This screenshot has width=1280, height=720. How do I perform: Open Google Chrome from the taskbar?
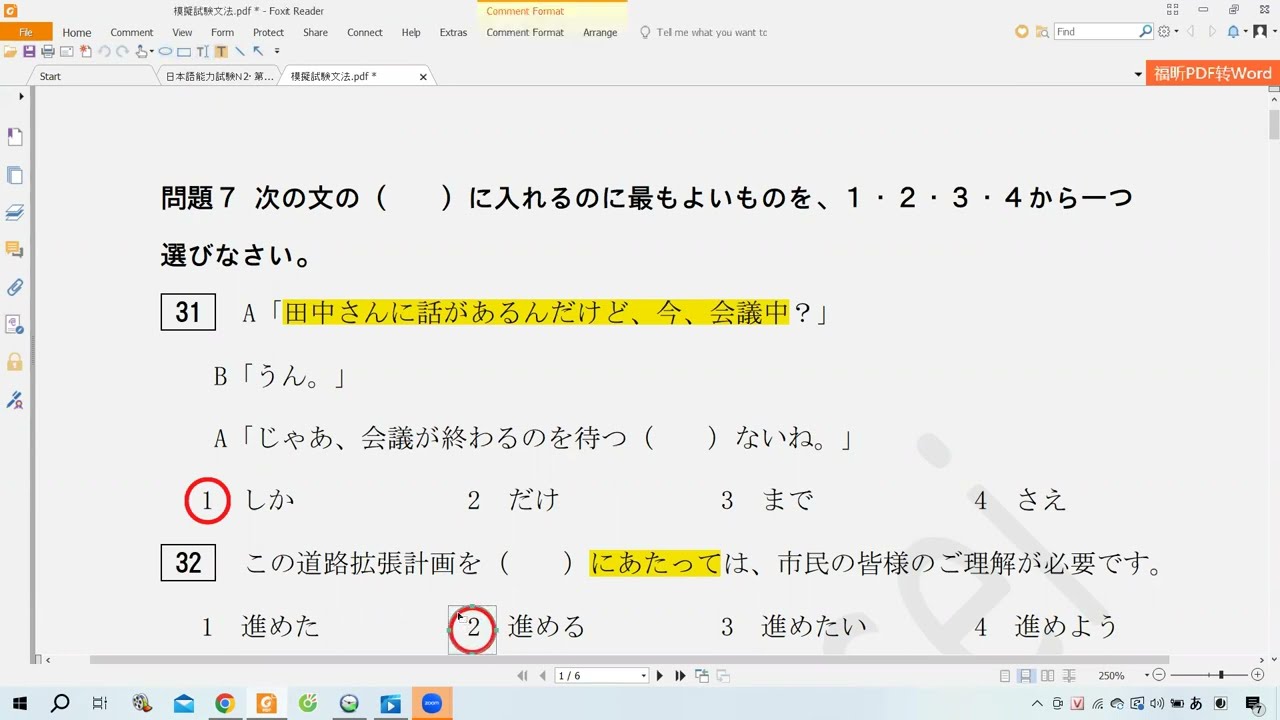(x=224, y=703)
